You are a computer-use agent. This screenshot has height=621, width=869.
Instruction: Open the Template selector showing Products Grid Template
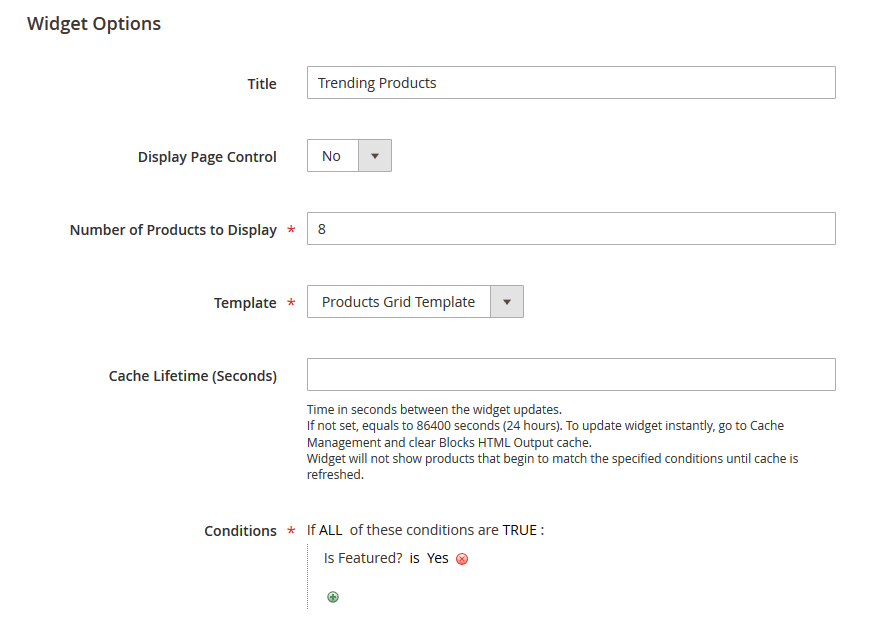pyautogui.click(x=400, y=301)
